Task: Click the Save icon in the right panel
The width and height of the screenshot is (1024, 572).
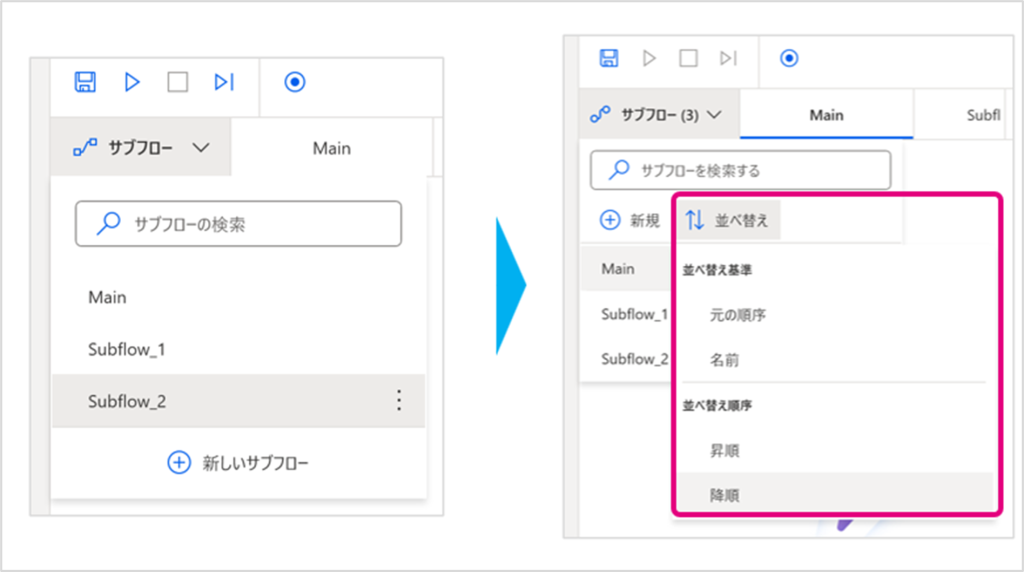Action: pyautogui.click(x=609, y=58)
